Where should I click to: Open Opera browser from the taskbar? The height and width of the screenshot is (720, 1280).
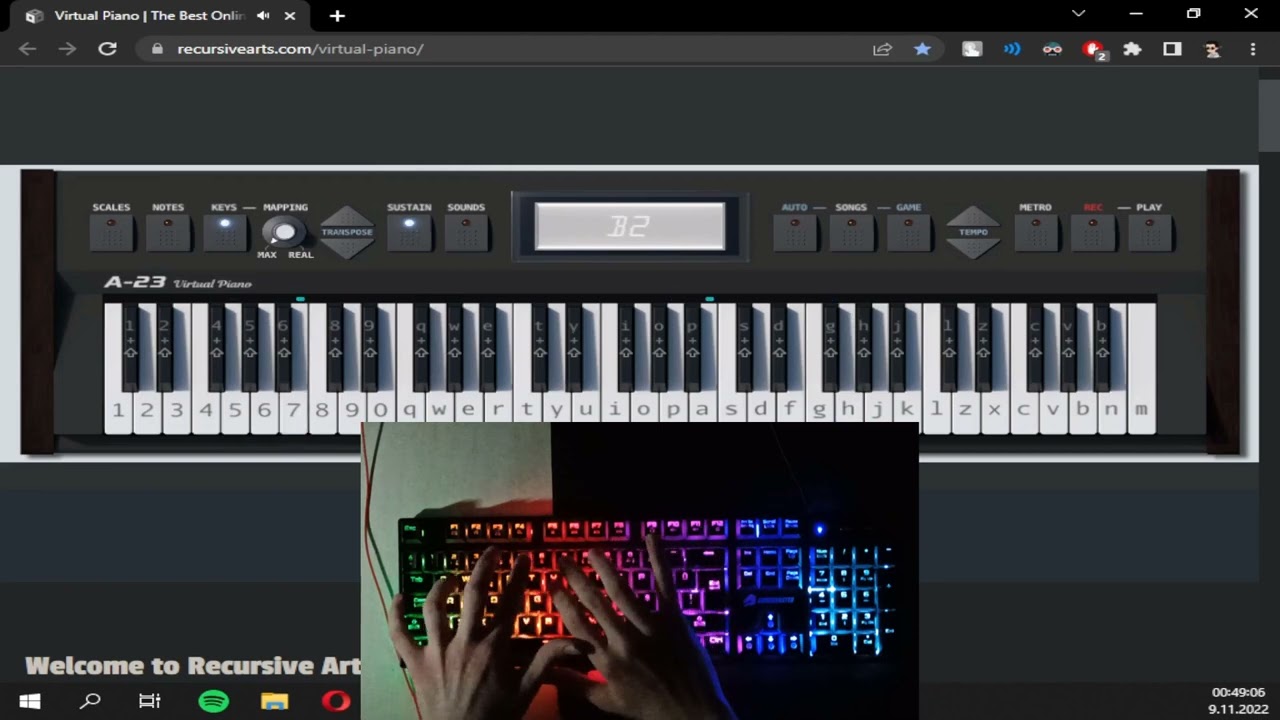click(336, 701)
